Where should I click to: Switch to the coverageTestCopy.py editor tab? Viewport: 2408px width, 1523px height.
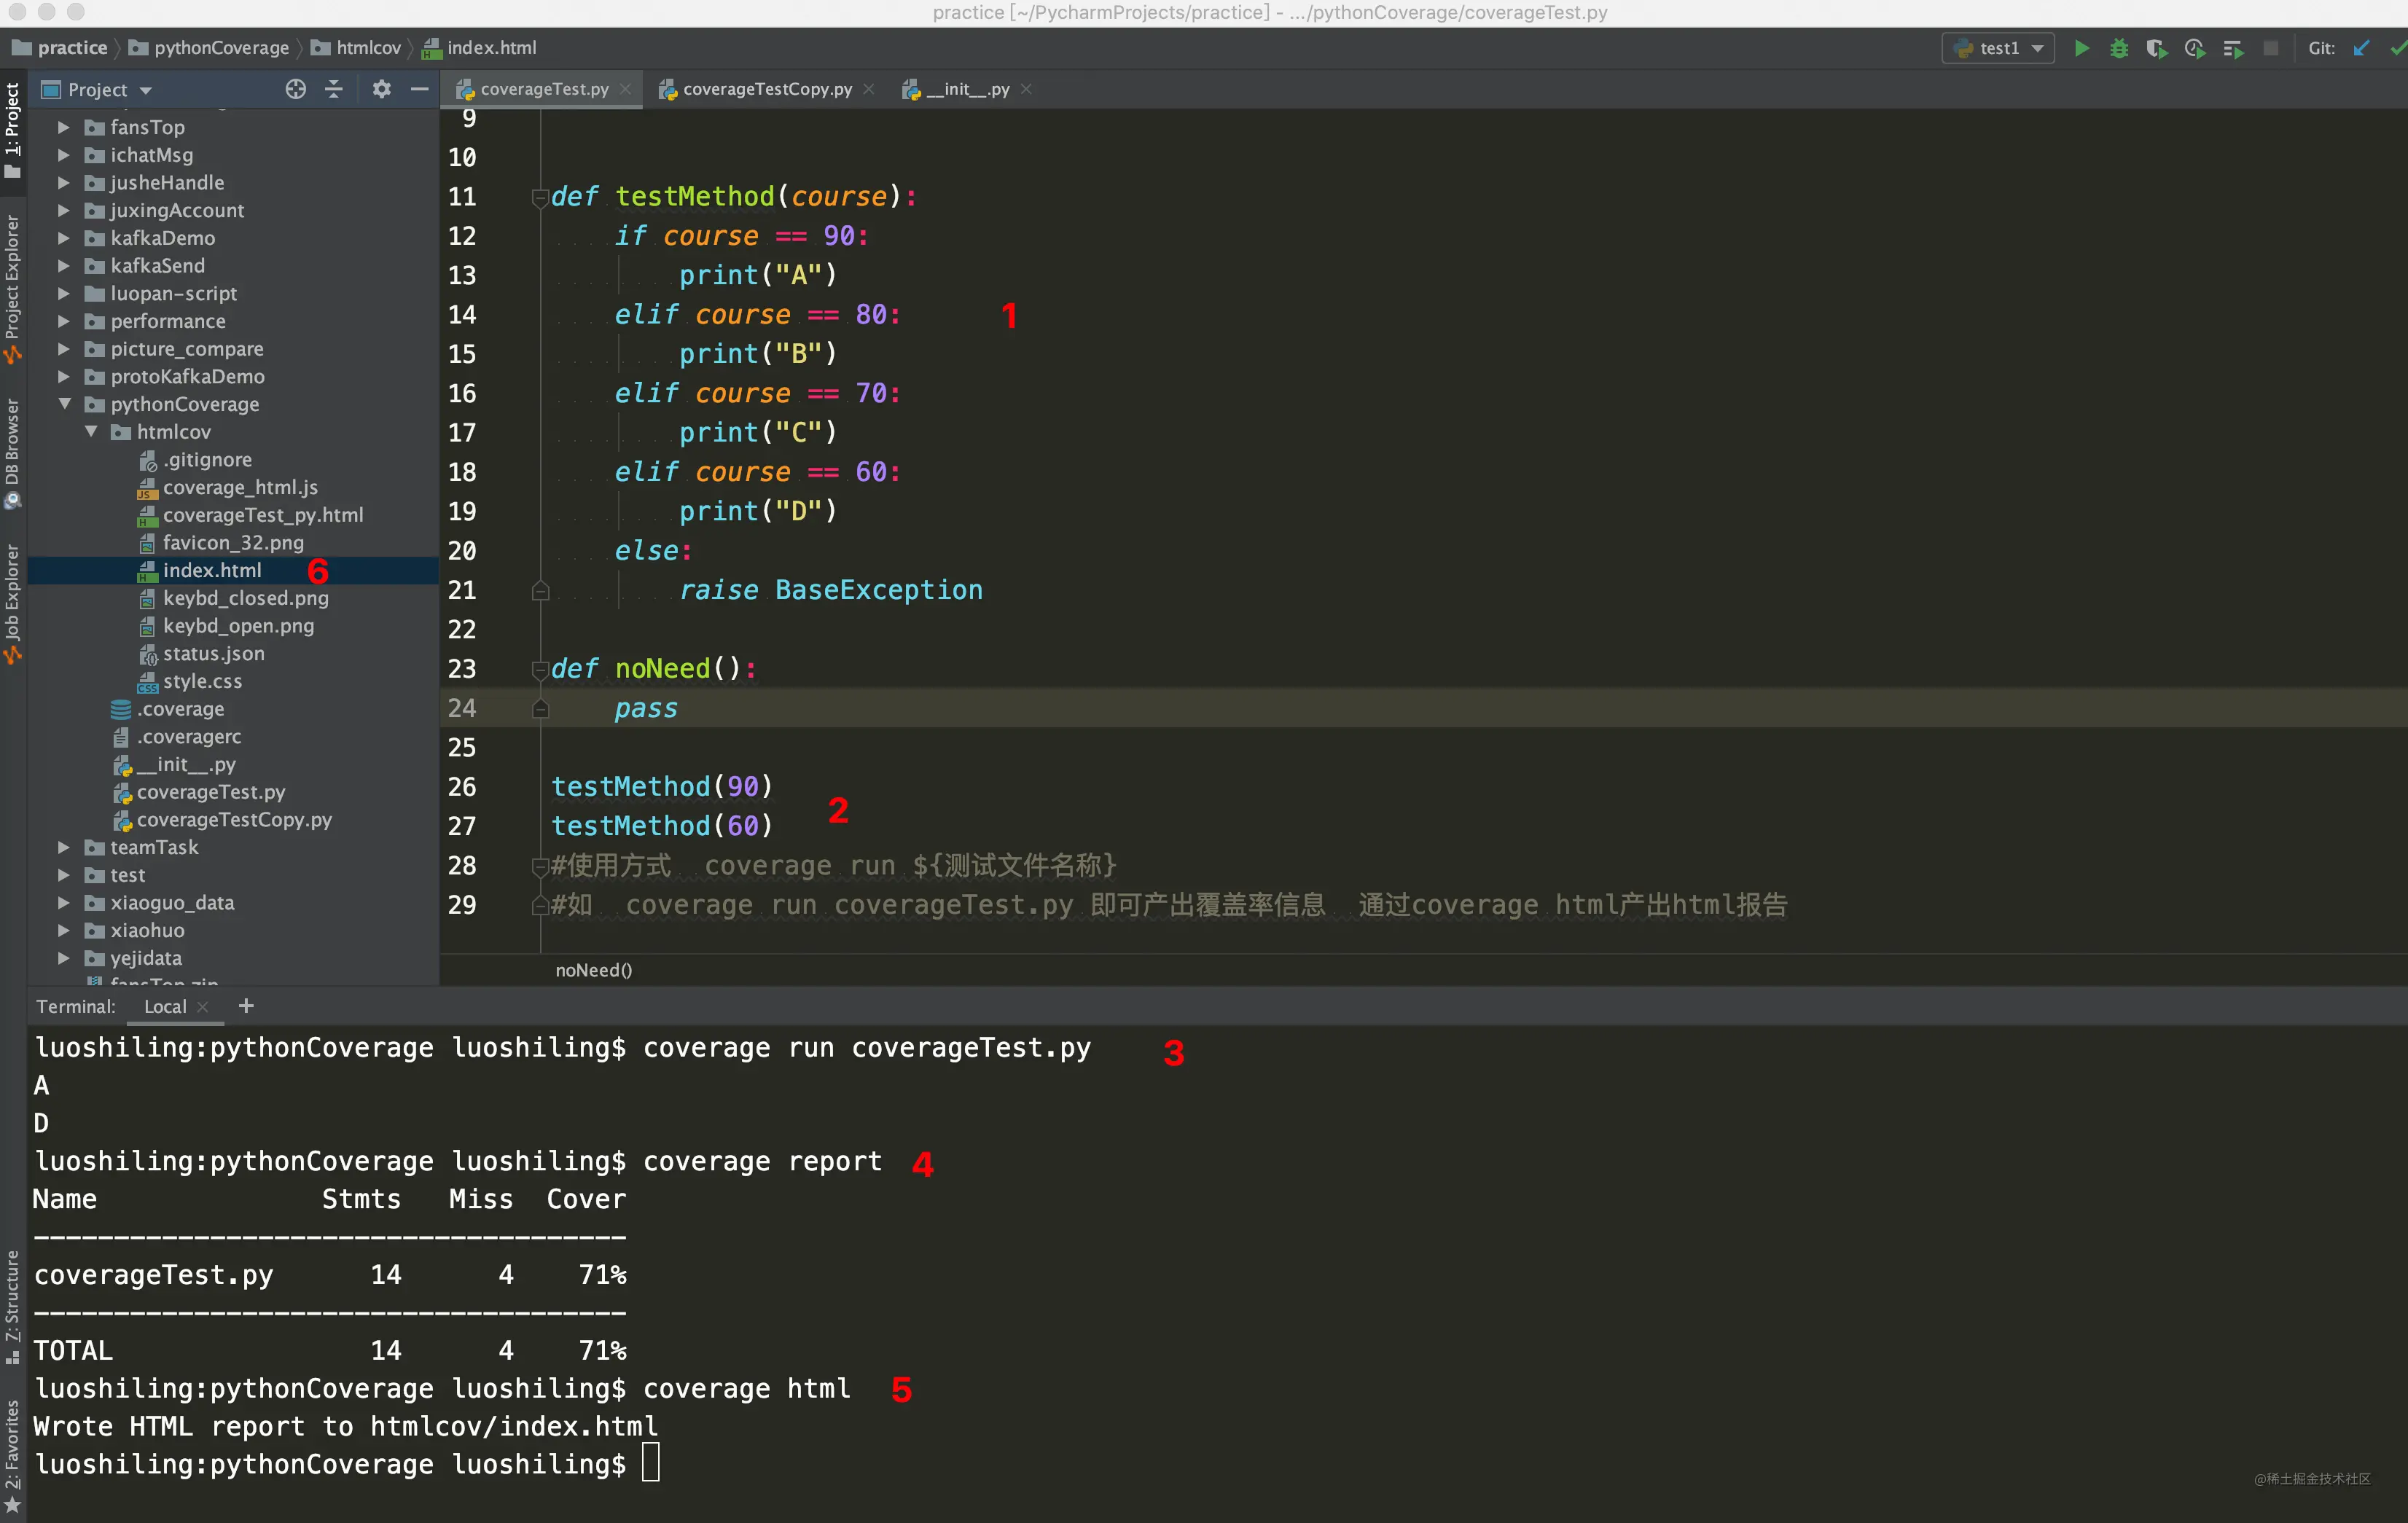(767, 89)
